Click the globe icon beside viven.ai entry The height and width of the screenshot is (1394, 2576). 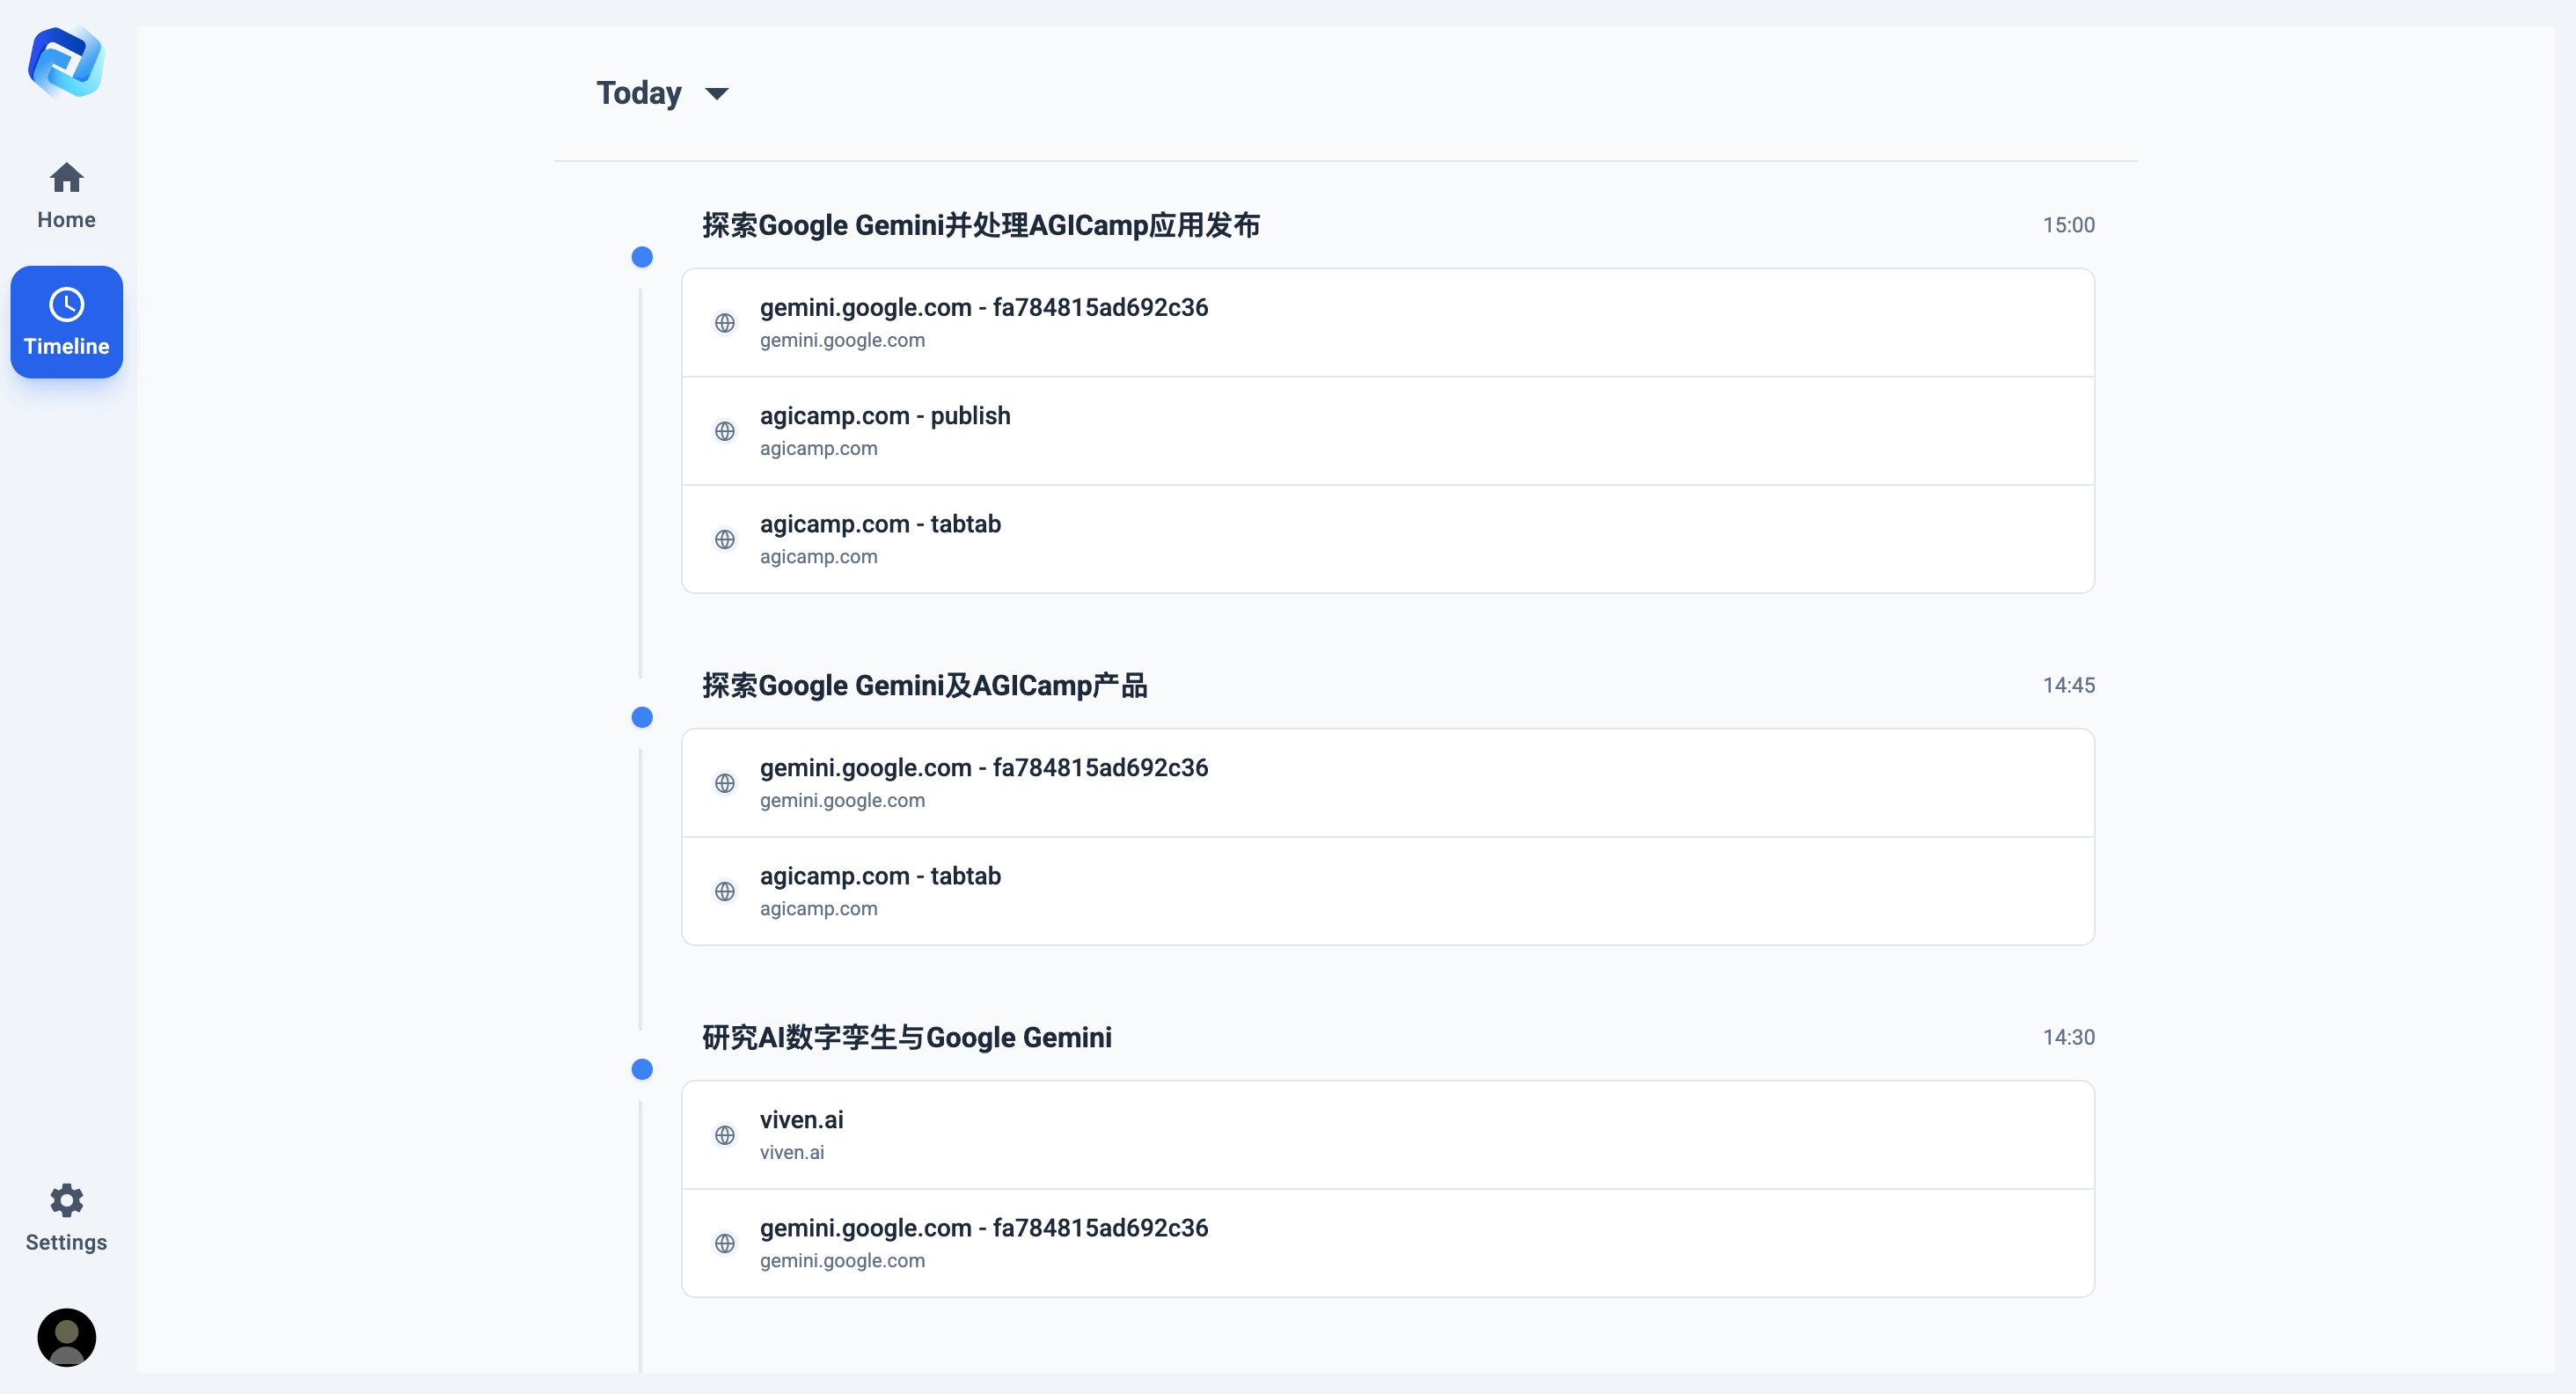[726, 1135]
